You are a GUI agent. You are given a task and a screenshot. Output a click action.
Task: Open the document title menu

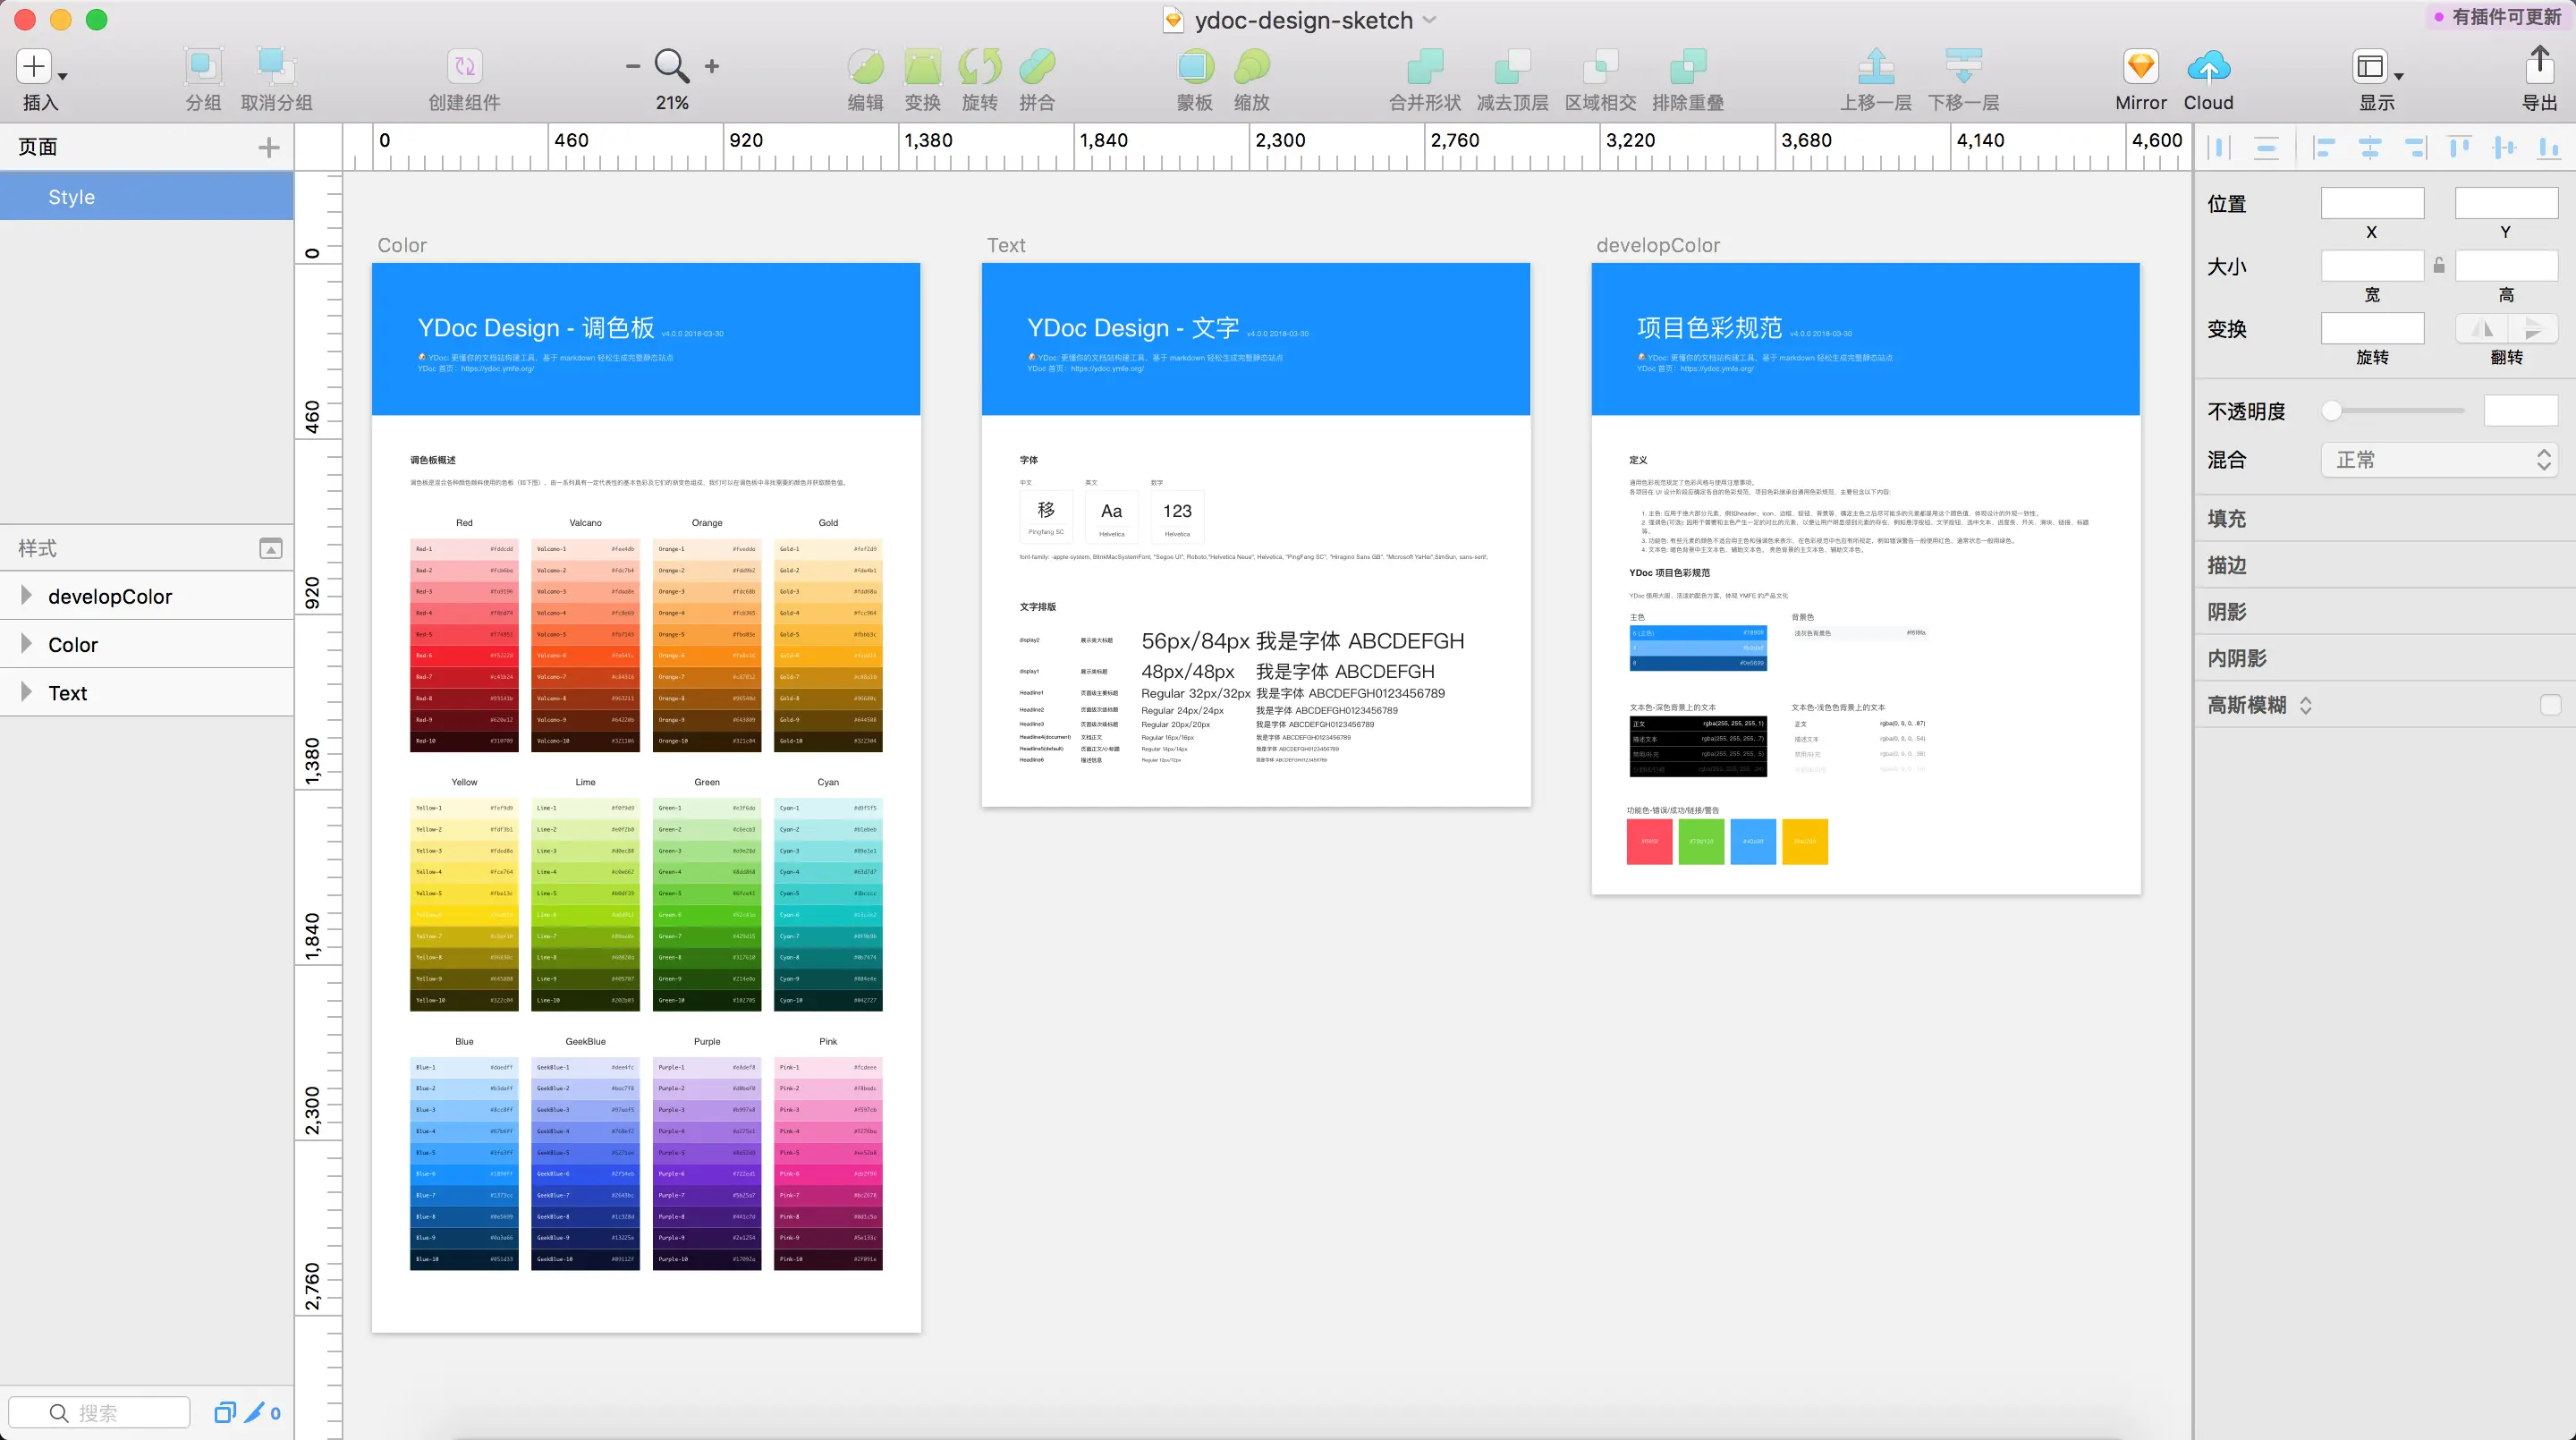(x=1303, y=20)
